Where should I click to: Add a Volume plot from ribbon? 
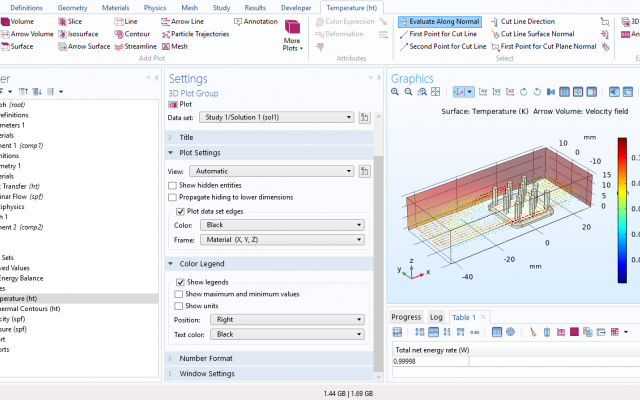click(x=17, y=22)
